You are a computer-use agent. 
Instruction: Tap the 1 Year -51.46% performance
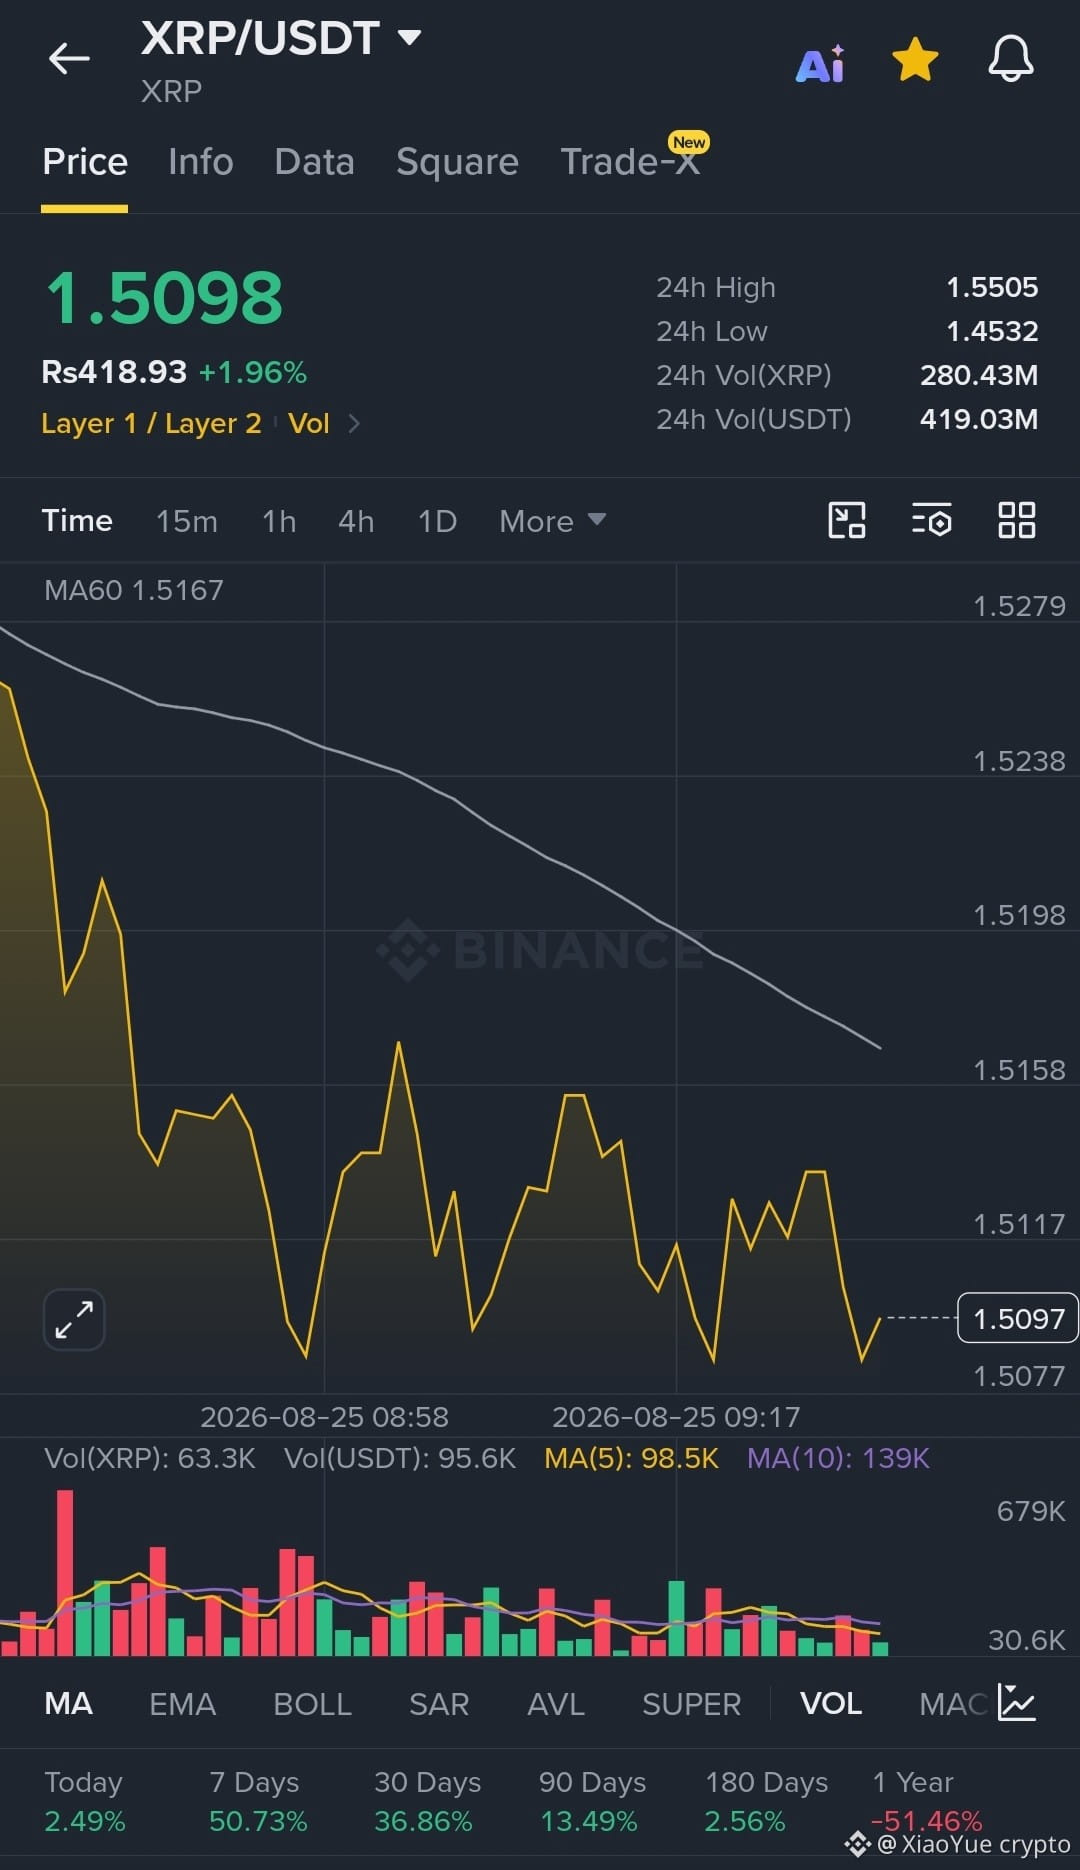click(927, 1801)
